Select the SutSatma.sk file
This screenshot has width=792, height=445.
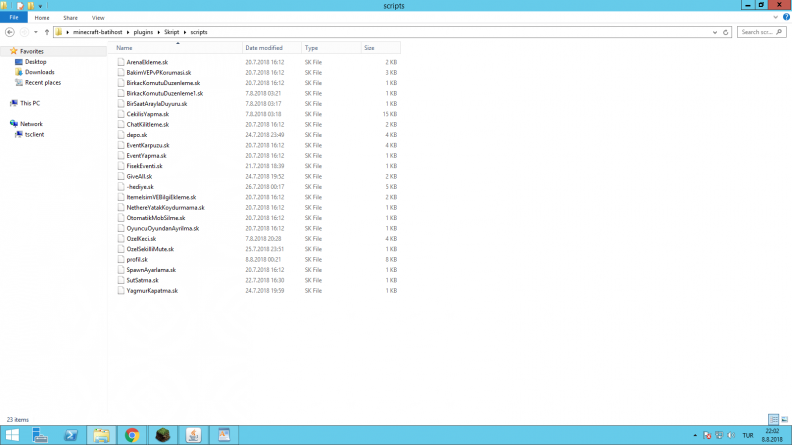[142, 280]
